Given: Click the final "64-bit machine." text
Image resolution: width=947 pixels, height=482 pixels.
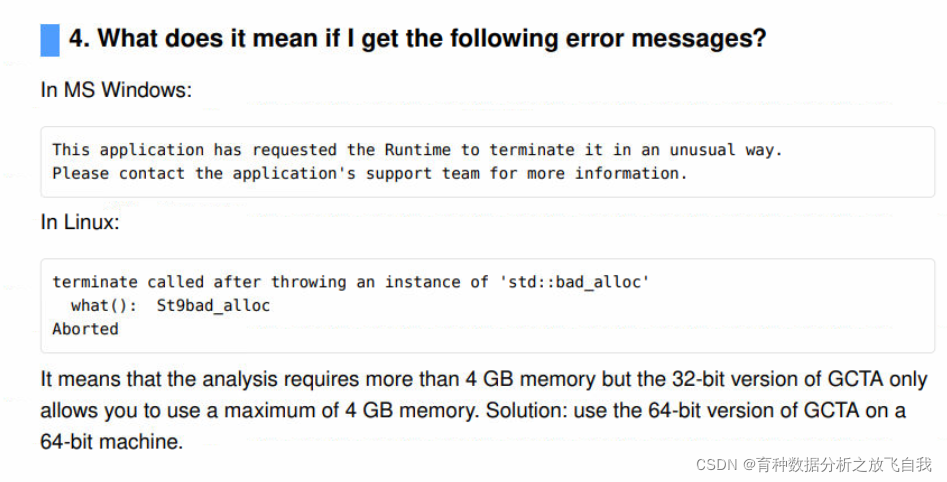Looking at the screenshot, I should (112, 441).
